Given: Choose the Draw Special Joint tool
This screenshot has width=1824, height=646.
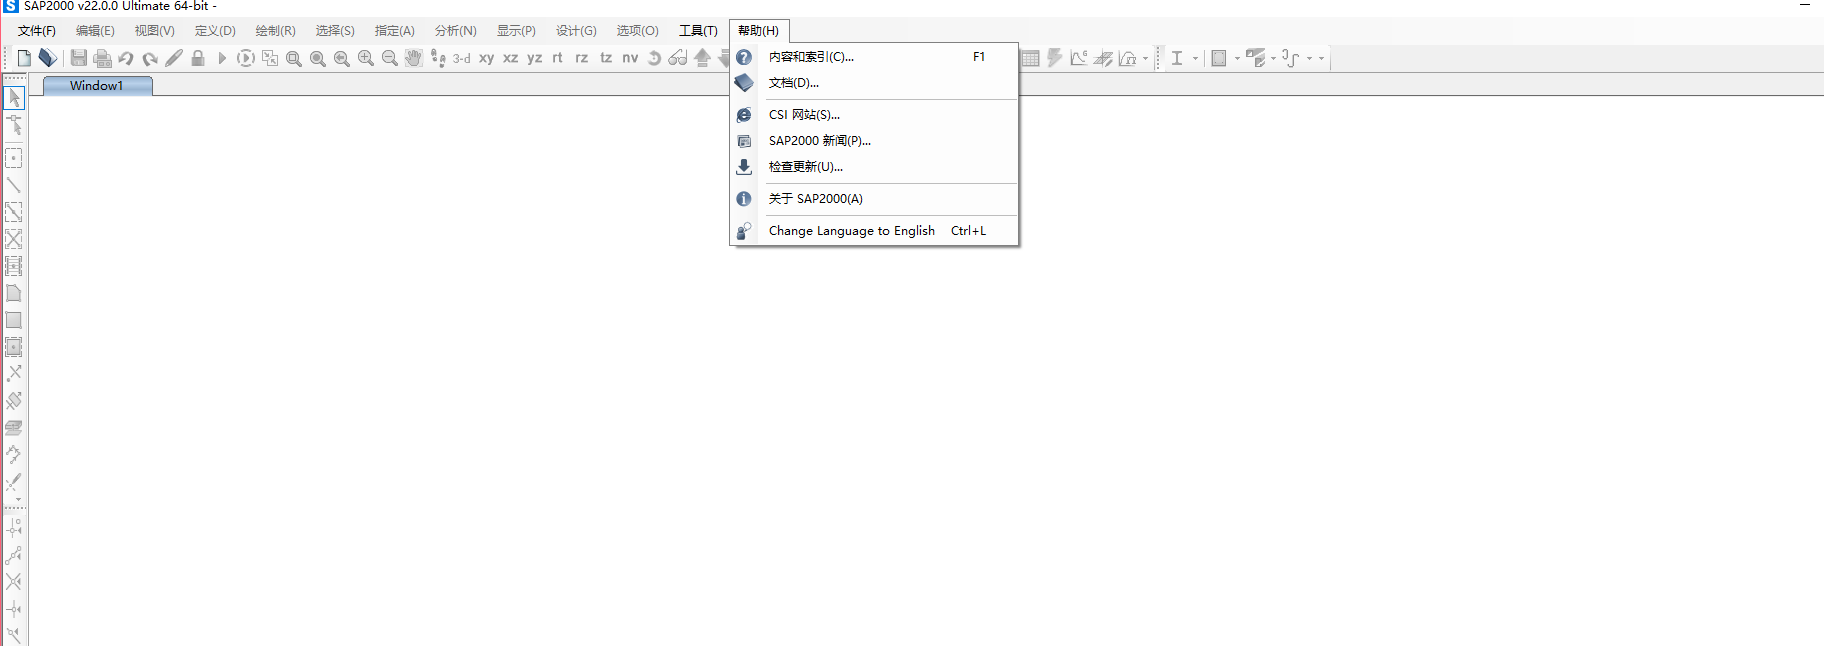Looking at the screenshot, I should 14,158.
